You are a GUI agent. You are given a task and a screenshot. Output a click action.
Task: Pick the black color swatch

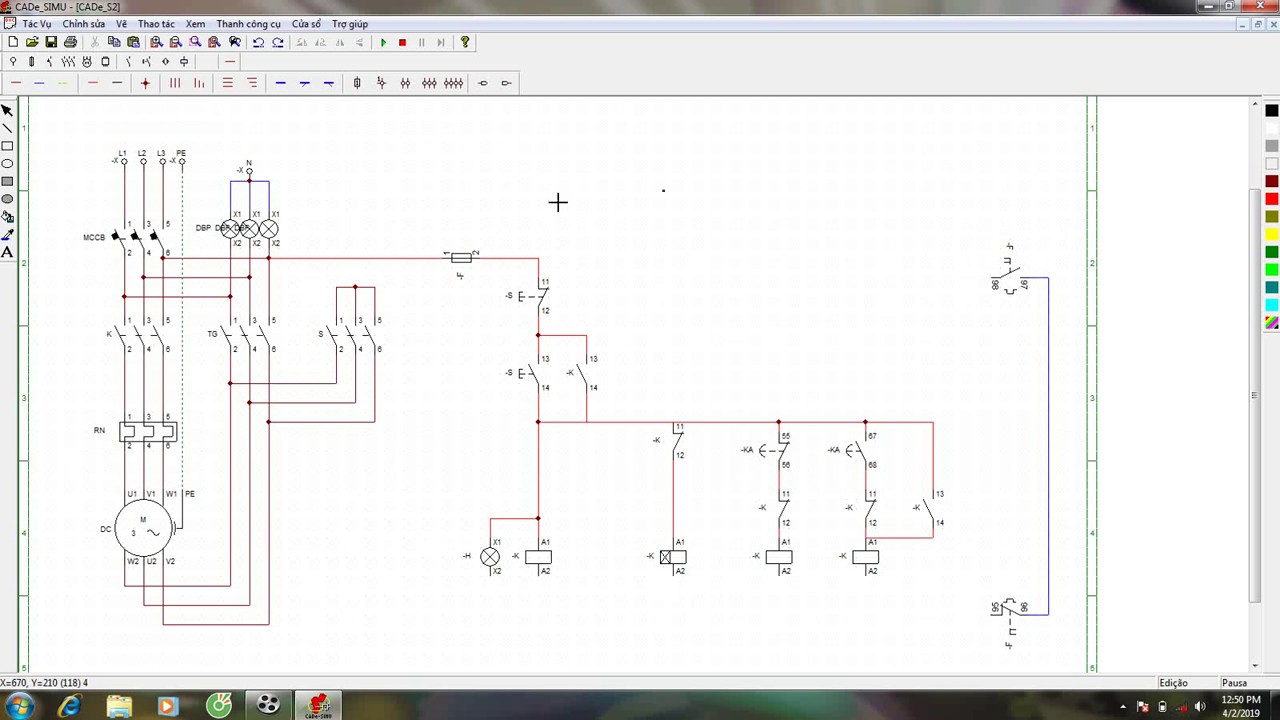tap(1272, 110)
